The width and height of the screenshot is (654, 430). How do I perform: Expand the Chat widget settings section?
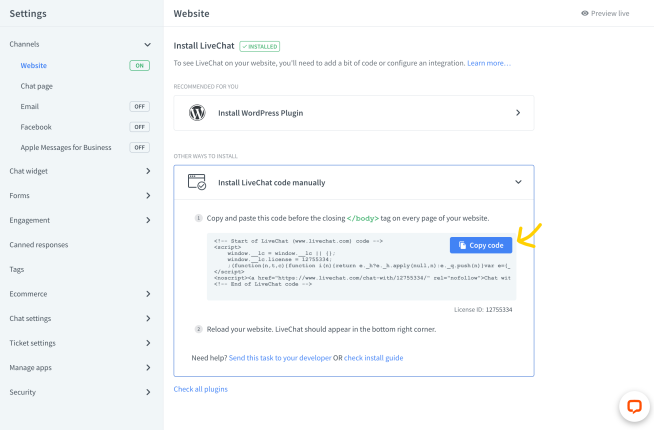80,171
